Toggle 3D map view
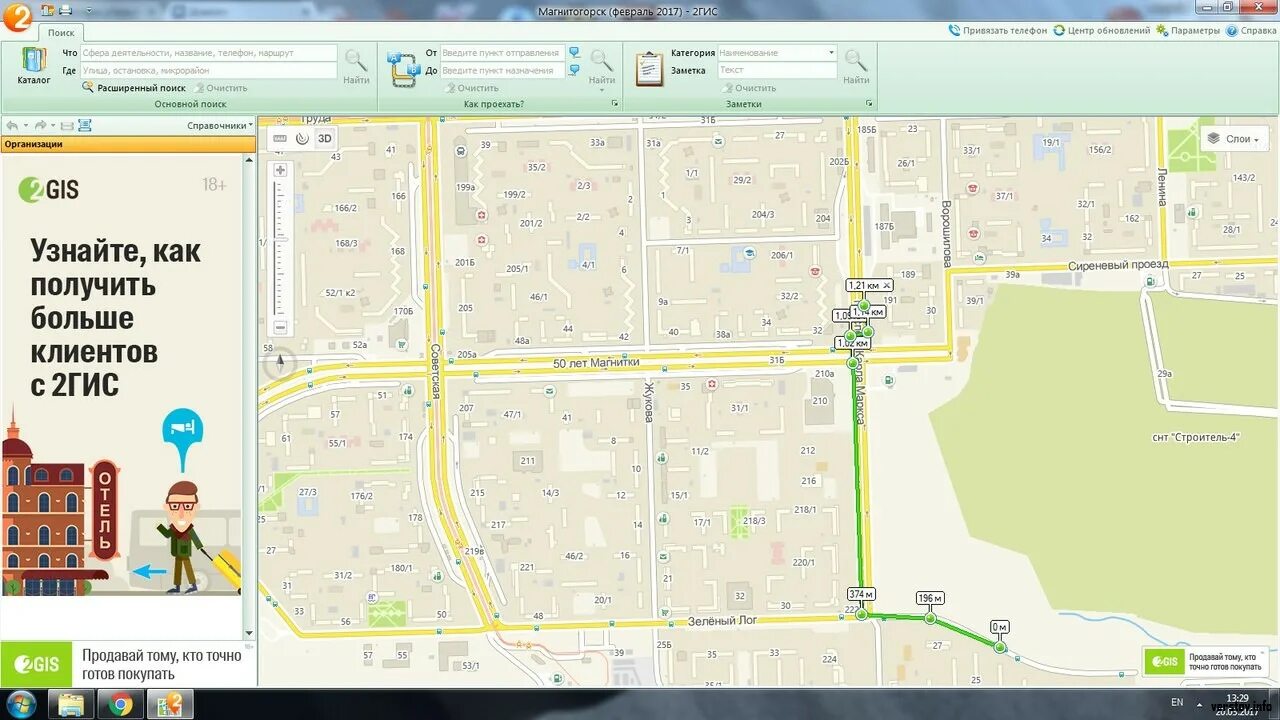 pos(324,139)
